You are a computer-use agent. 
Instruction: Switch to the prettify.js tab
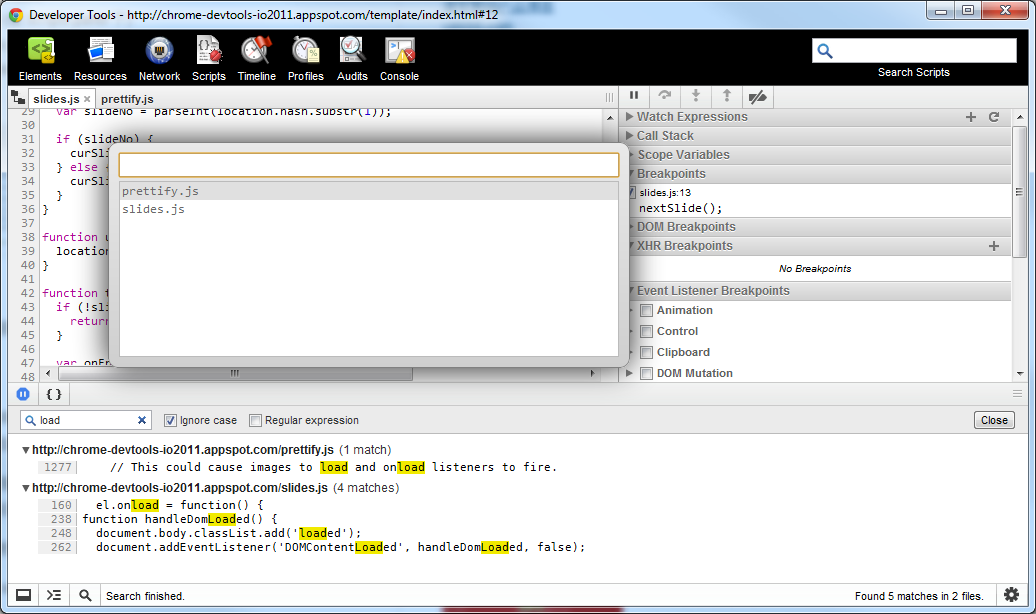[x=128, y=99]
